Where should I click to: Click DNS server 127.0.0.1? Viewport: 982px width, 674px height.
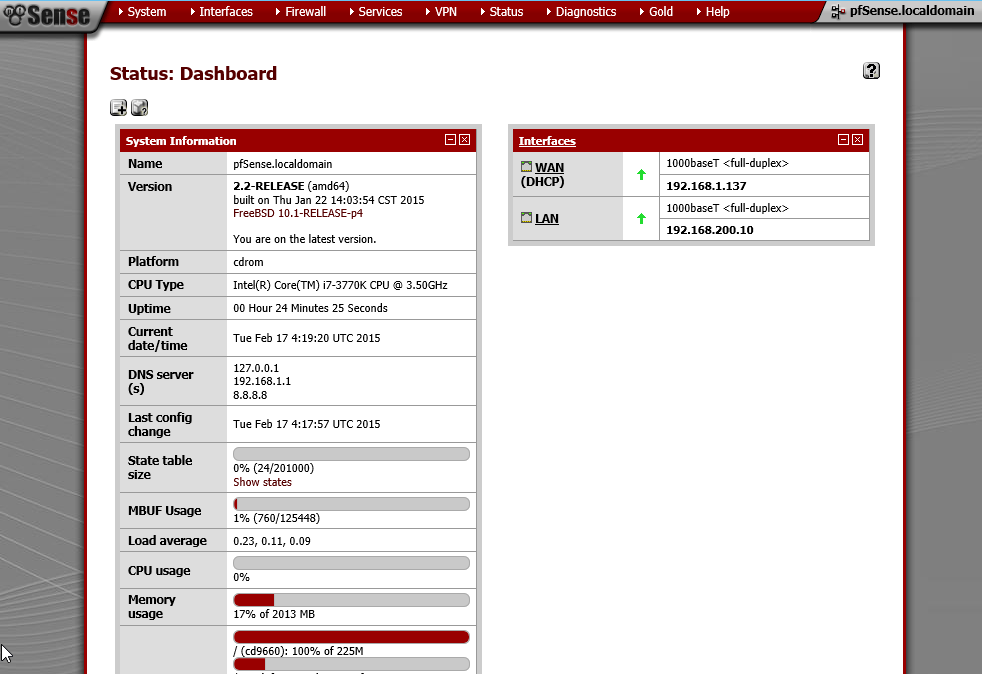pyautogui.click(x=256, y=368)
